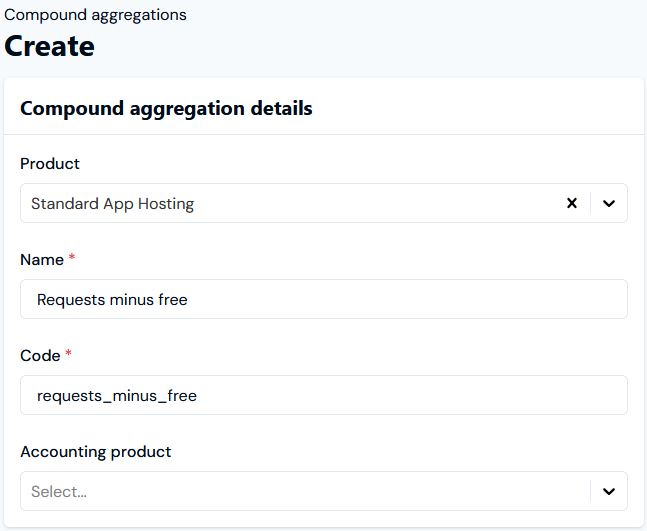Open the Accounting product dropdown arrow
The width and height of the screenshot is (647, 531).
[x=609, y=491]
